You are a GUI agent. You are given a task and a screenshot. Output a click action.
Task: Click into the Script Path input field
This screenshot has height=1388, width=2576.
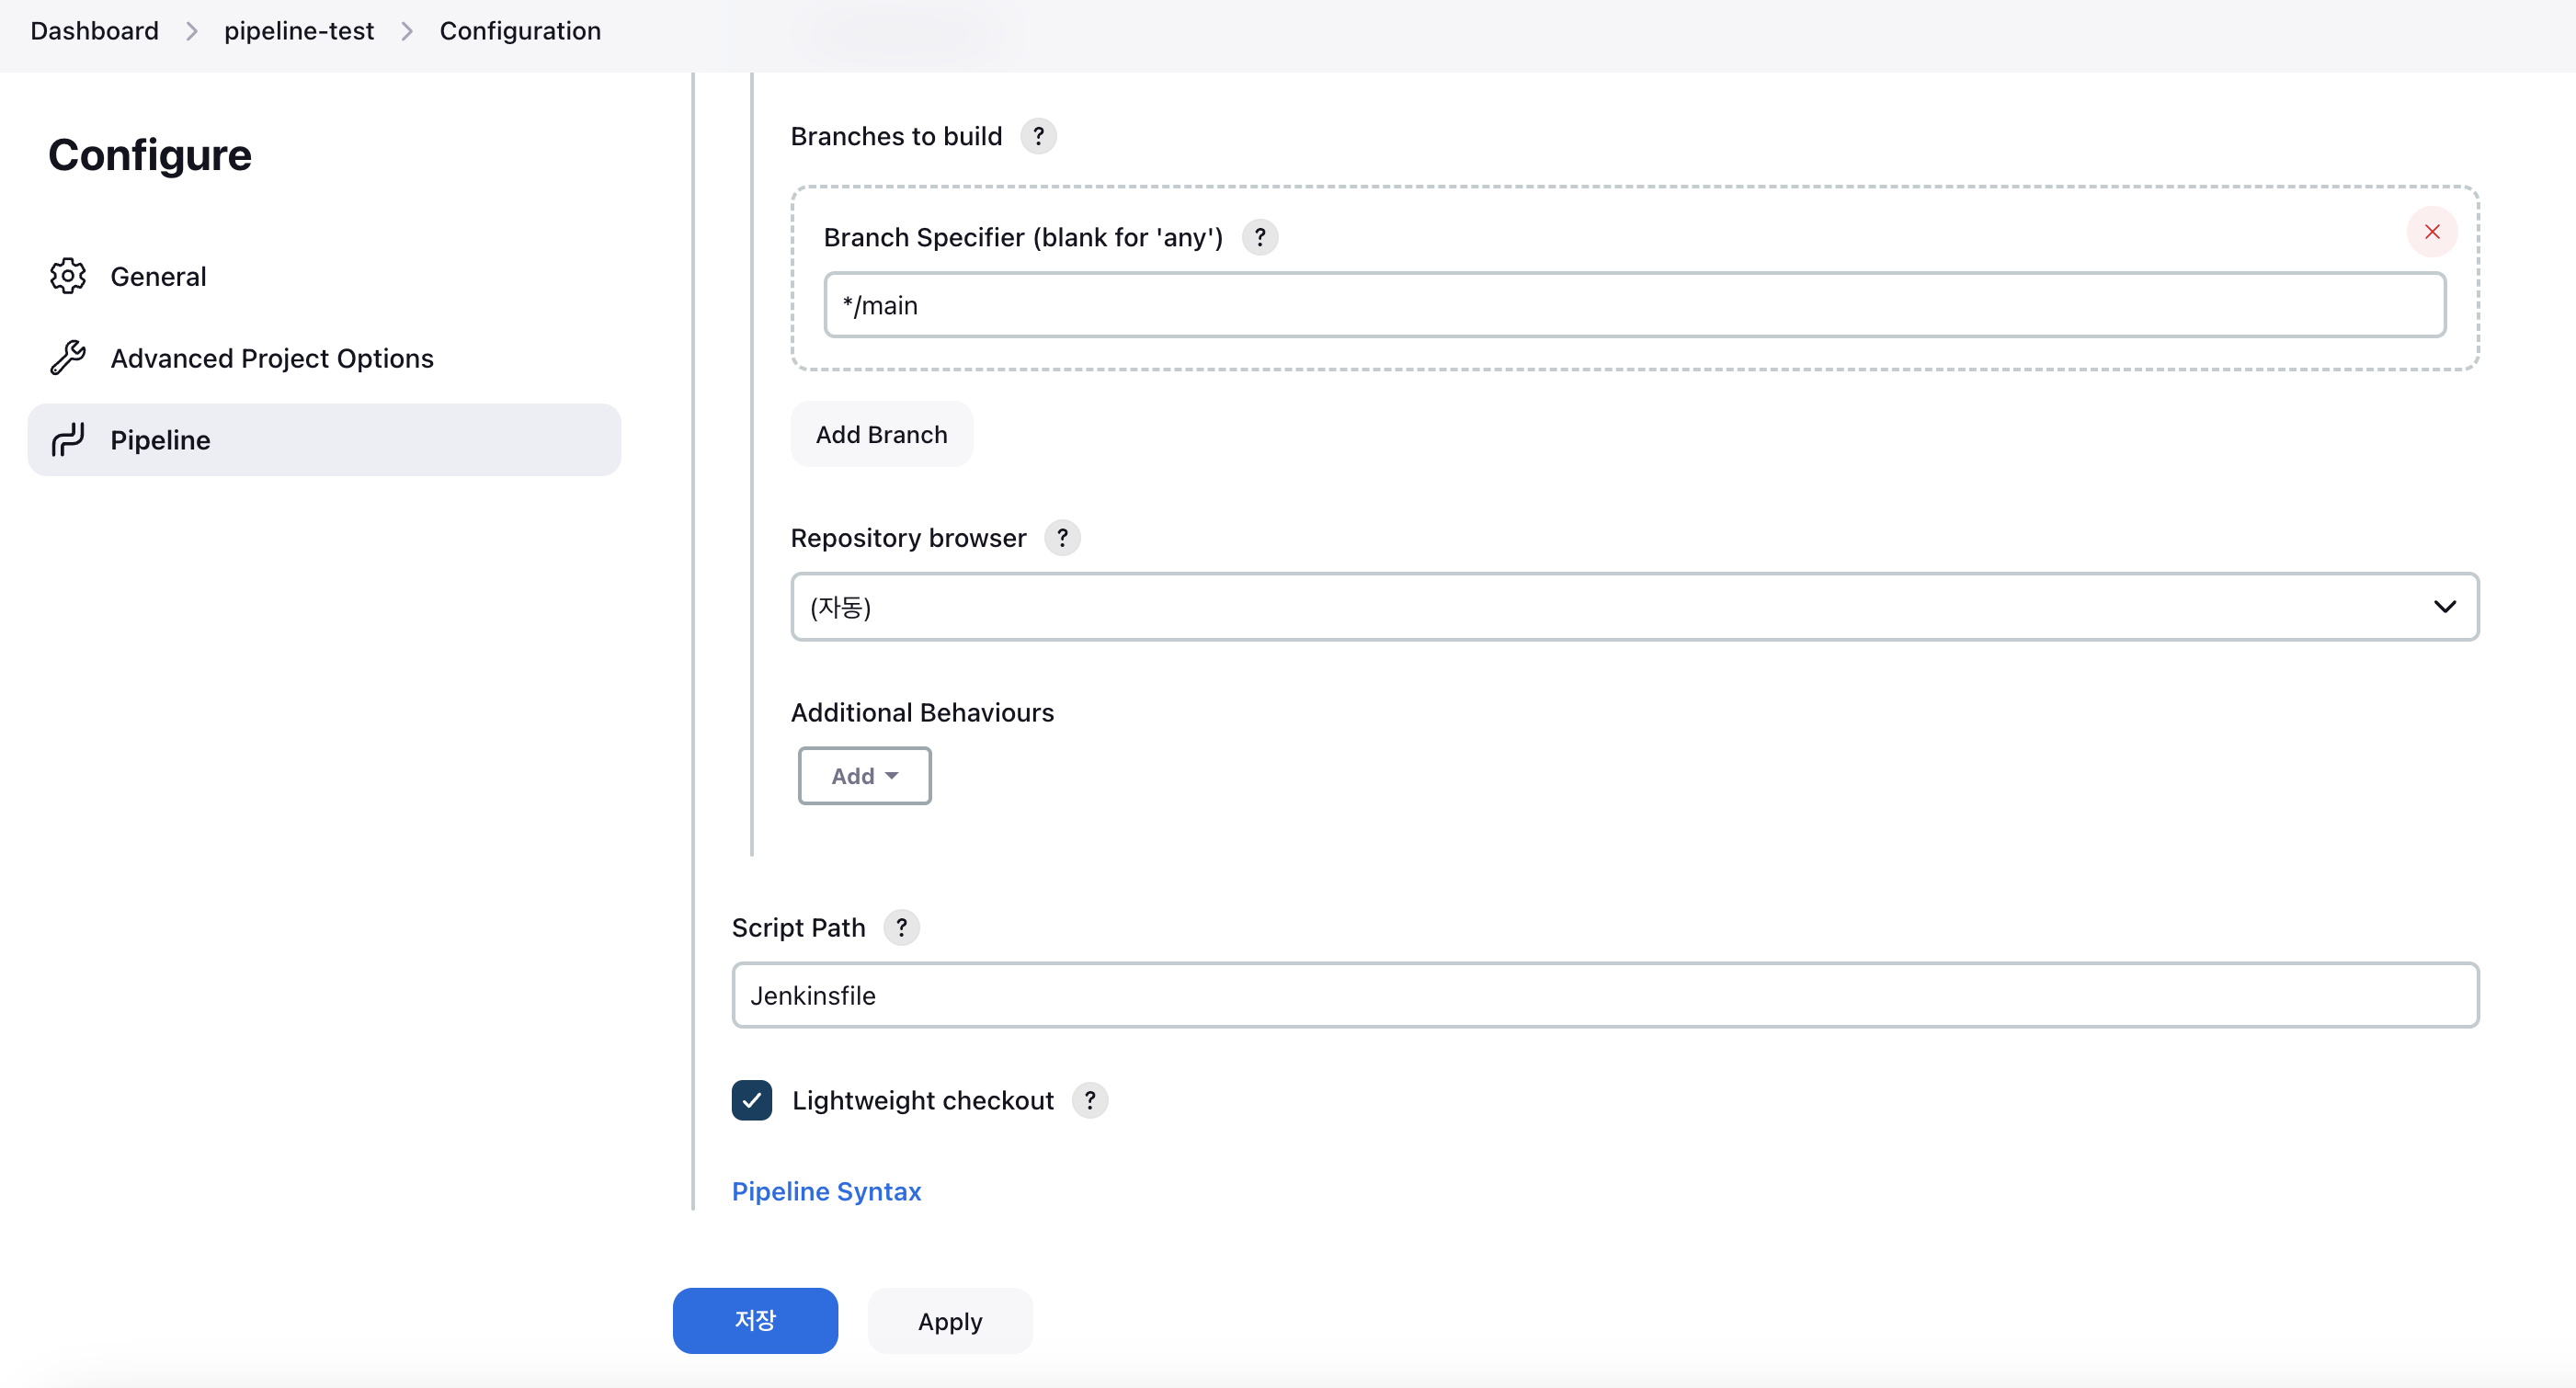(1604, 995)
